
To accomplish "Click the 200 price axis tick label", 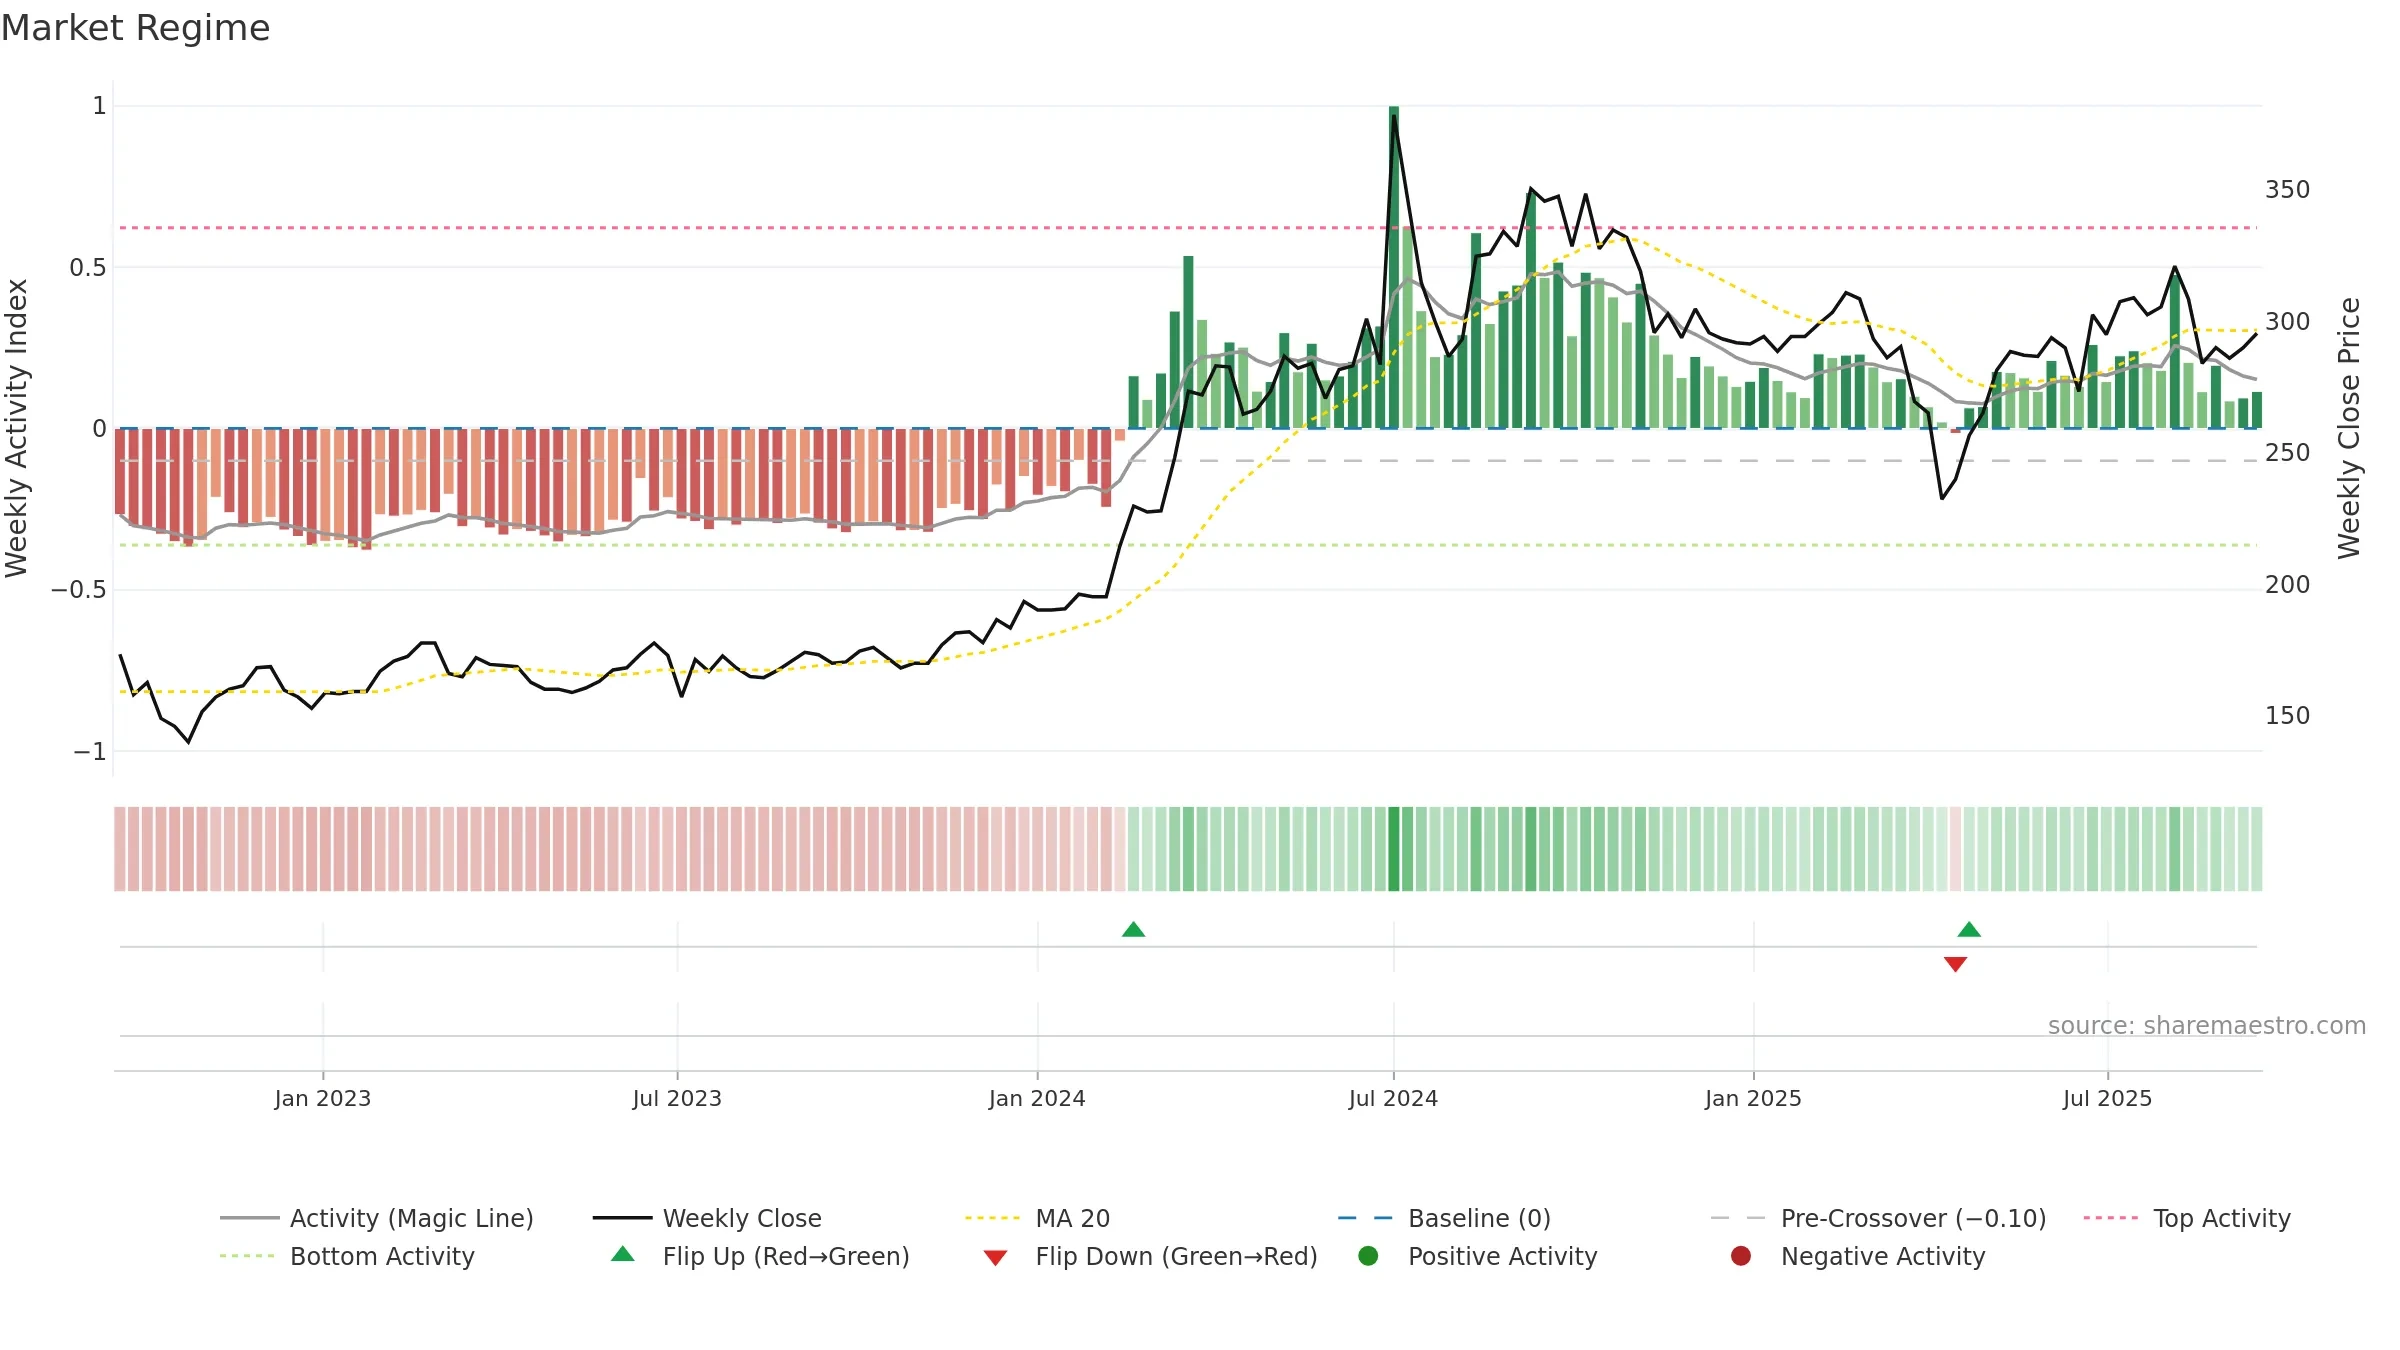I will pos(2287,585).
